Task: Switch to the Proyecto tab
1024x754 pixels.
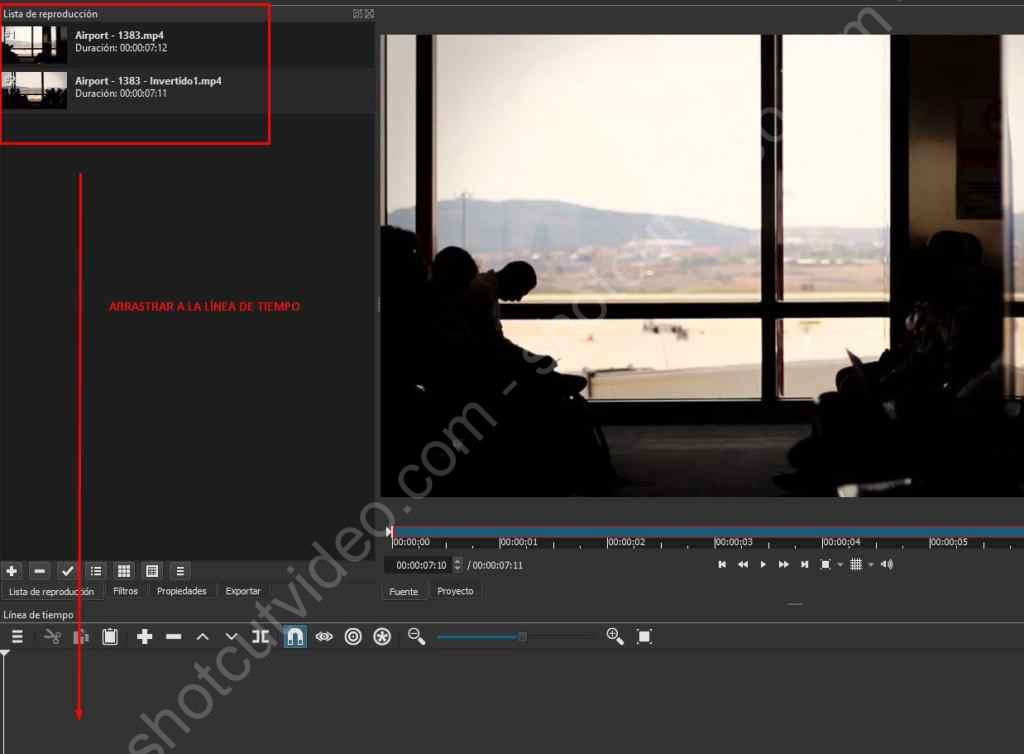Action: [x=455, y=591]
